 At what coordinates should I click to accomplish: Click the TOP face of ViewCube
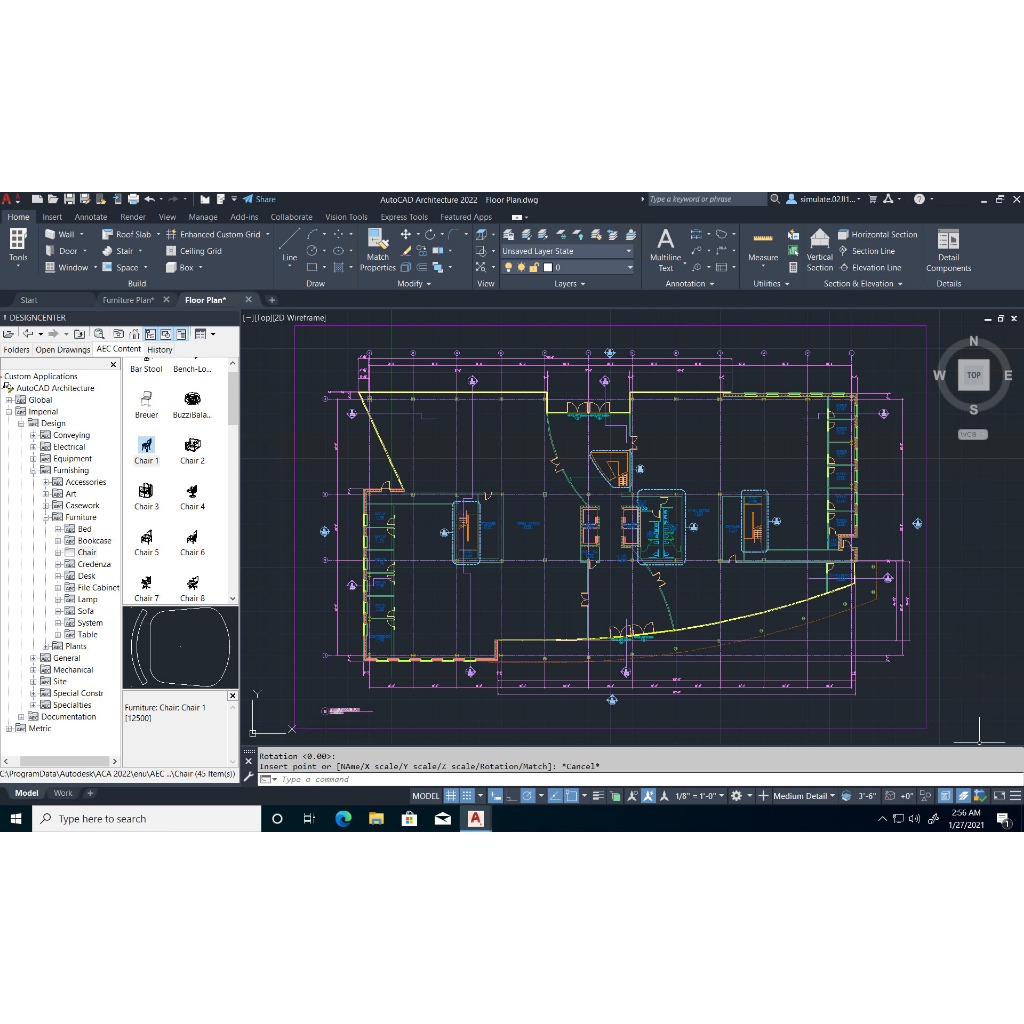(973, 376)
